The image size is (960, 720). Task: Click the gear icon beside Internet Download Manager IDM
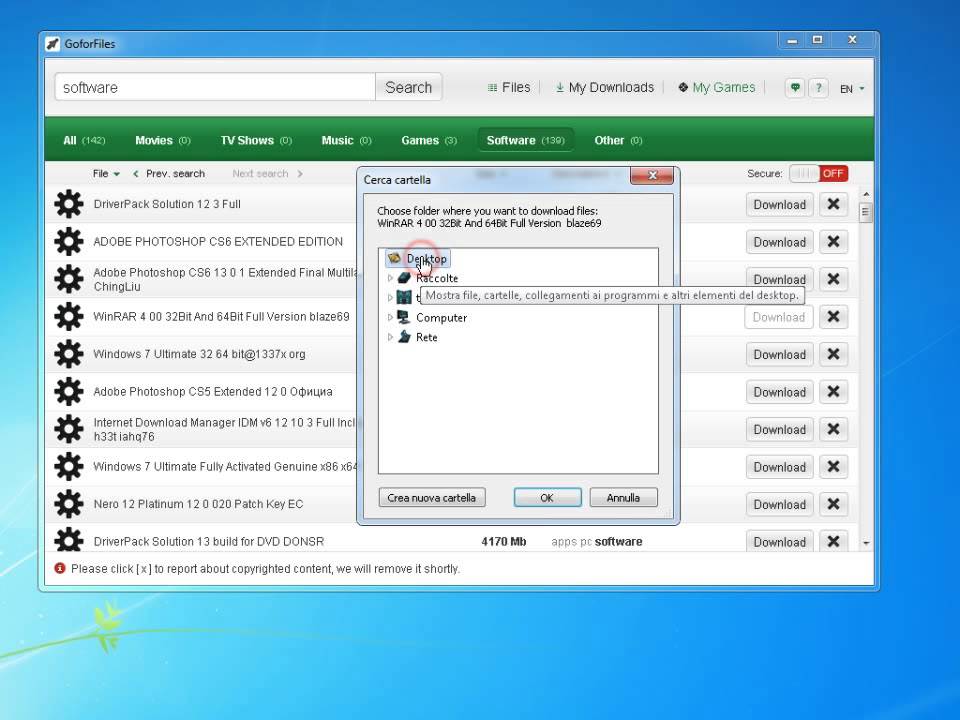click(69, 429)
